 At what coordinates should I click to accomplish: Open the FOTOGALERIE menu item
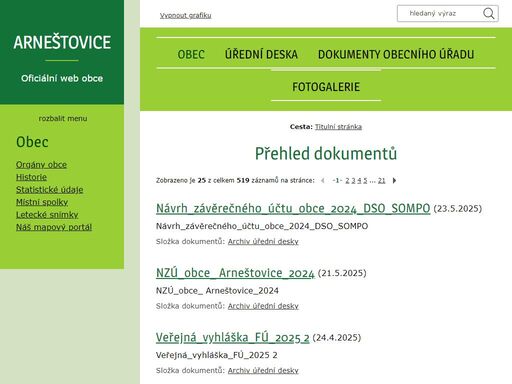[x=326, y=87]
